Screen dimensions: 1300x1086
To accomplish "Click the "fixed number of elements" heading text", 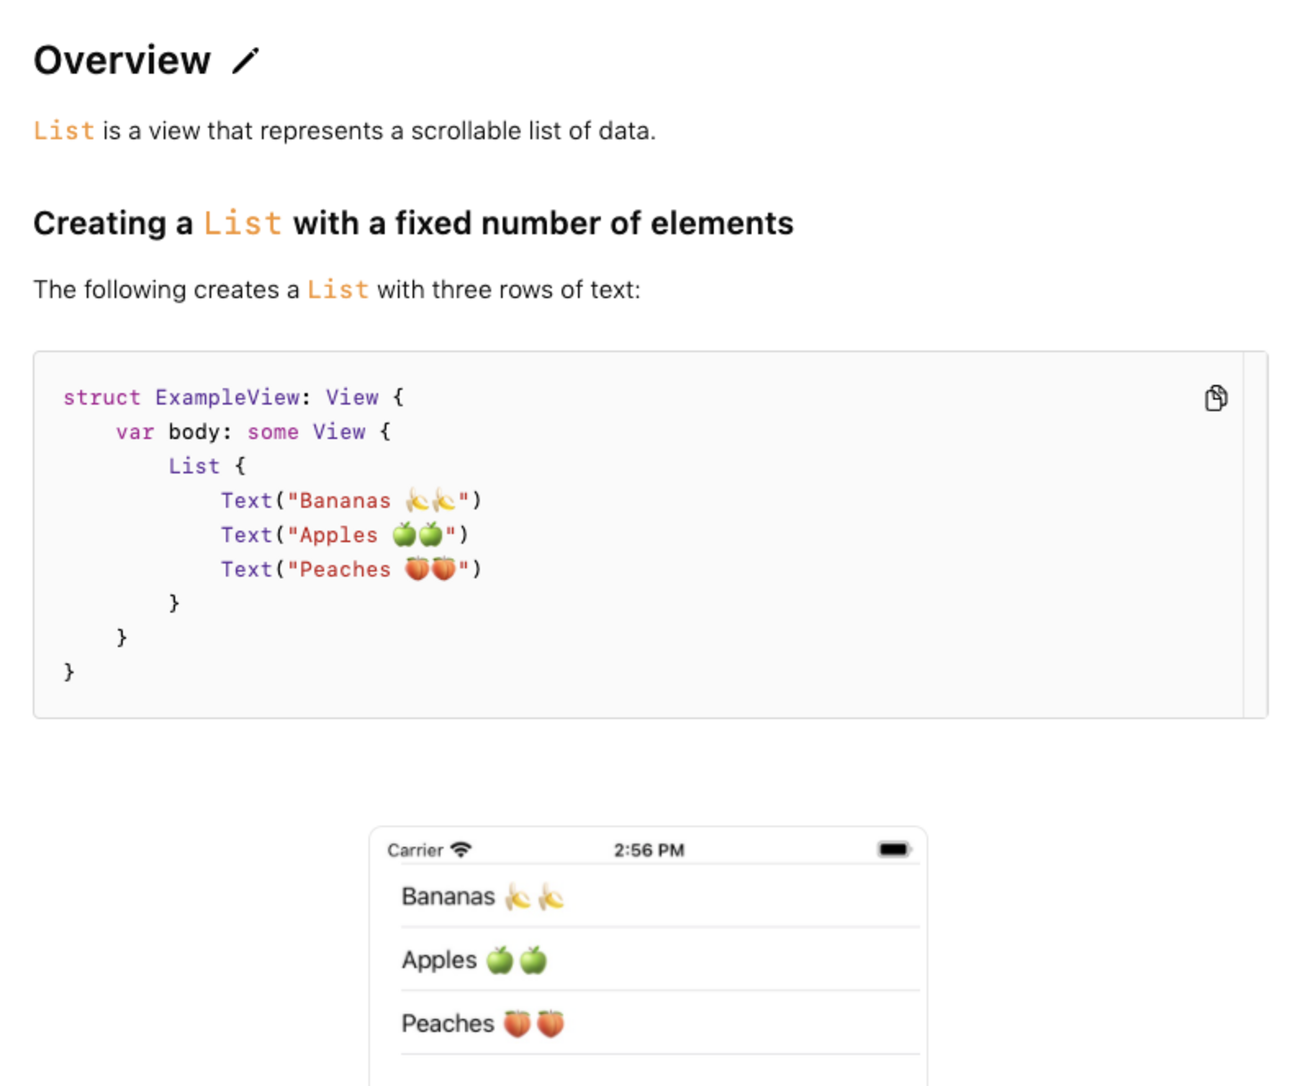I will 543,223.
